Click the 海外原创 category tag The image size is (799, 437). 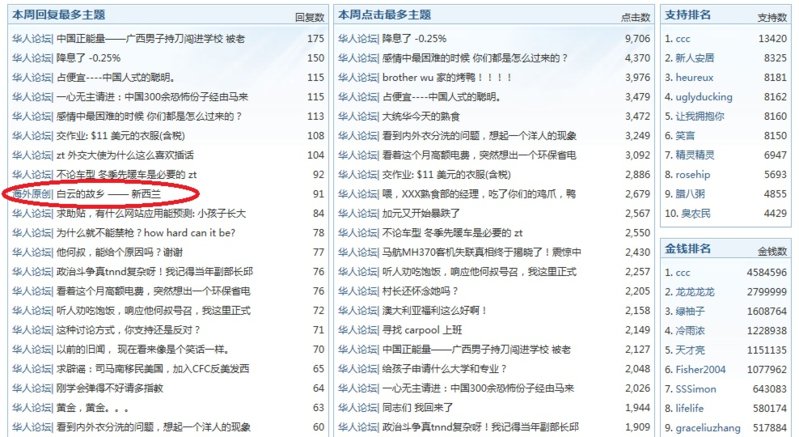coord(31,193)
